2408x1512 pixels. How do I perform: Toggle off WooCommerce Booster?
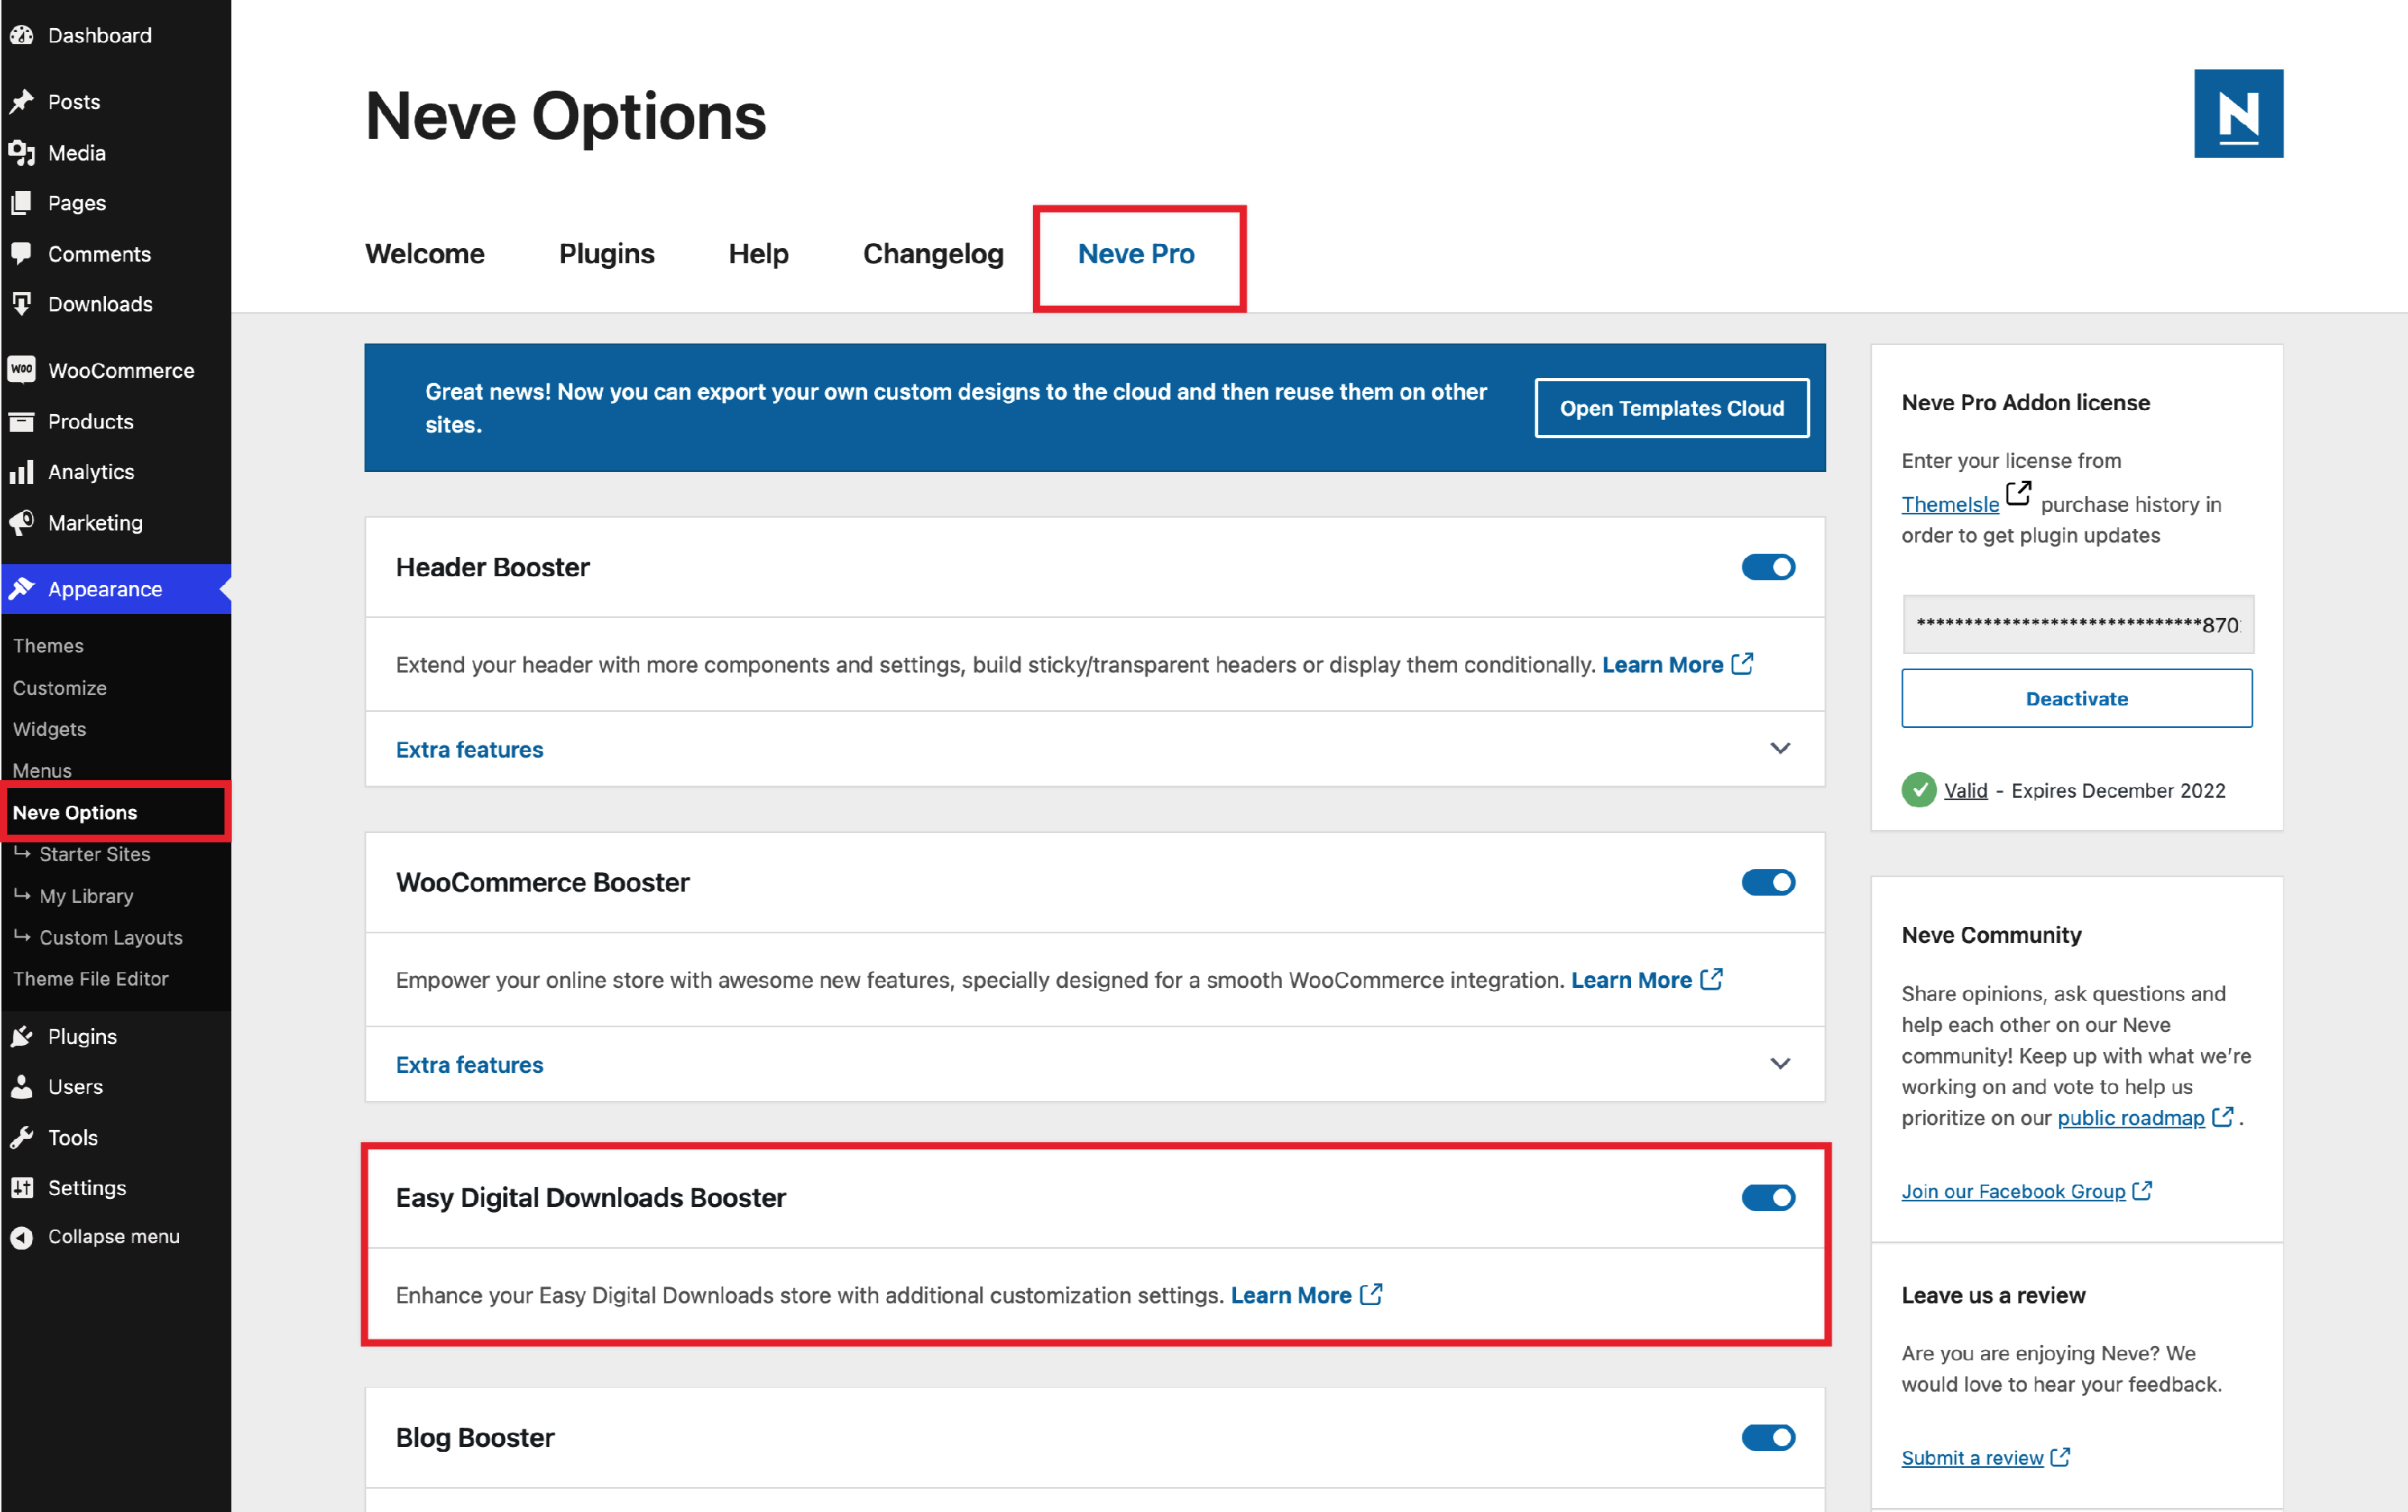(x=1768, y=882)
